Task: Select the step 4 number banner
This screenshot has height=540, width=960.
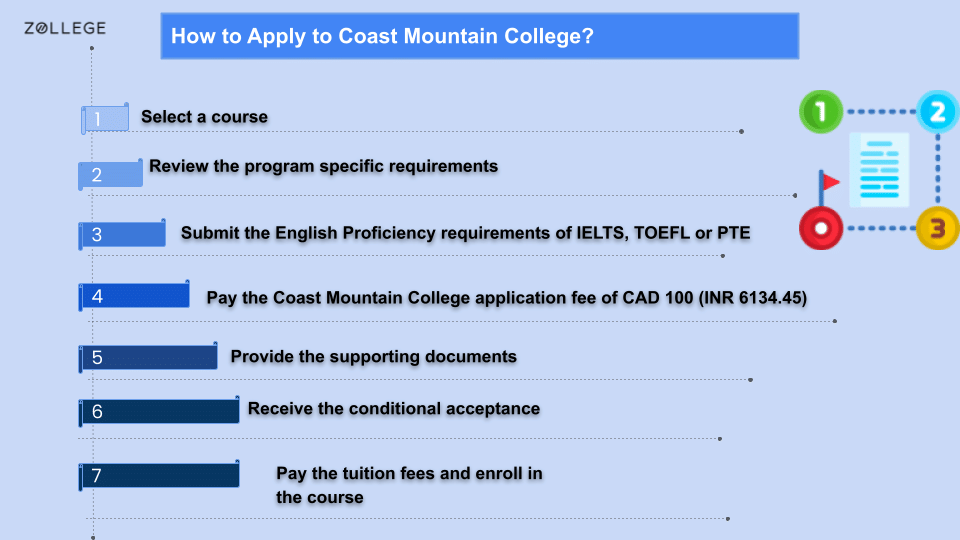Action: pyautogui.click(x=134, y=296)
